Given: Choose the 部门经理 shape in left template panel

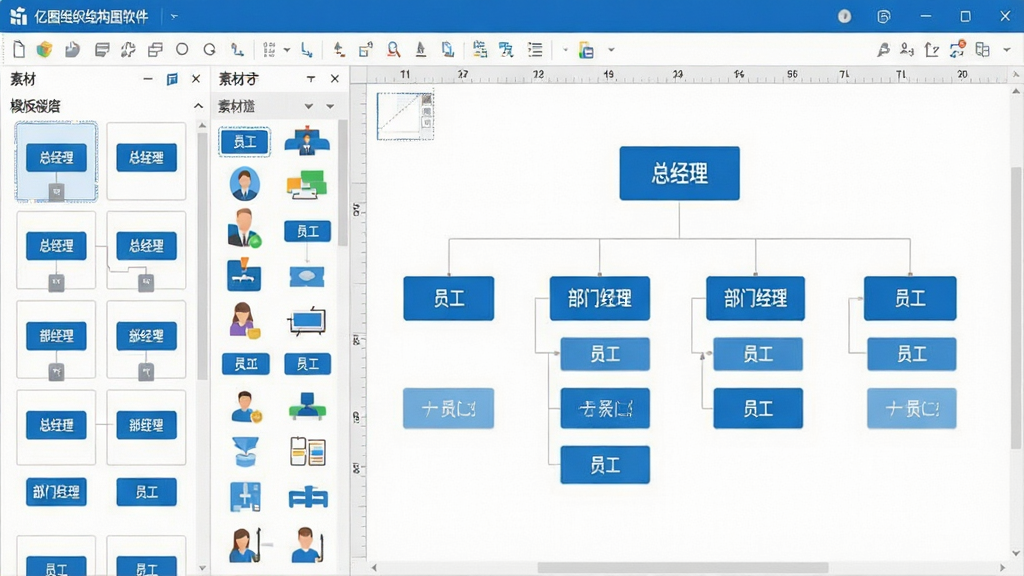Looking at the screenshot, I should pyautogui.click(x=56, y=492).
